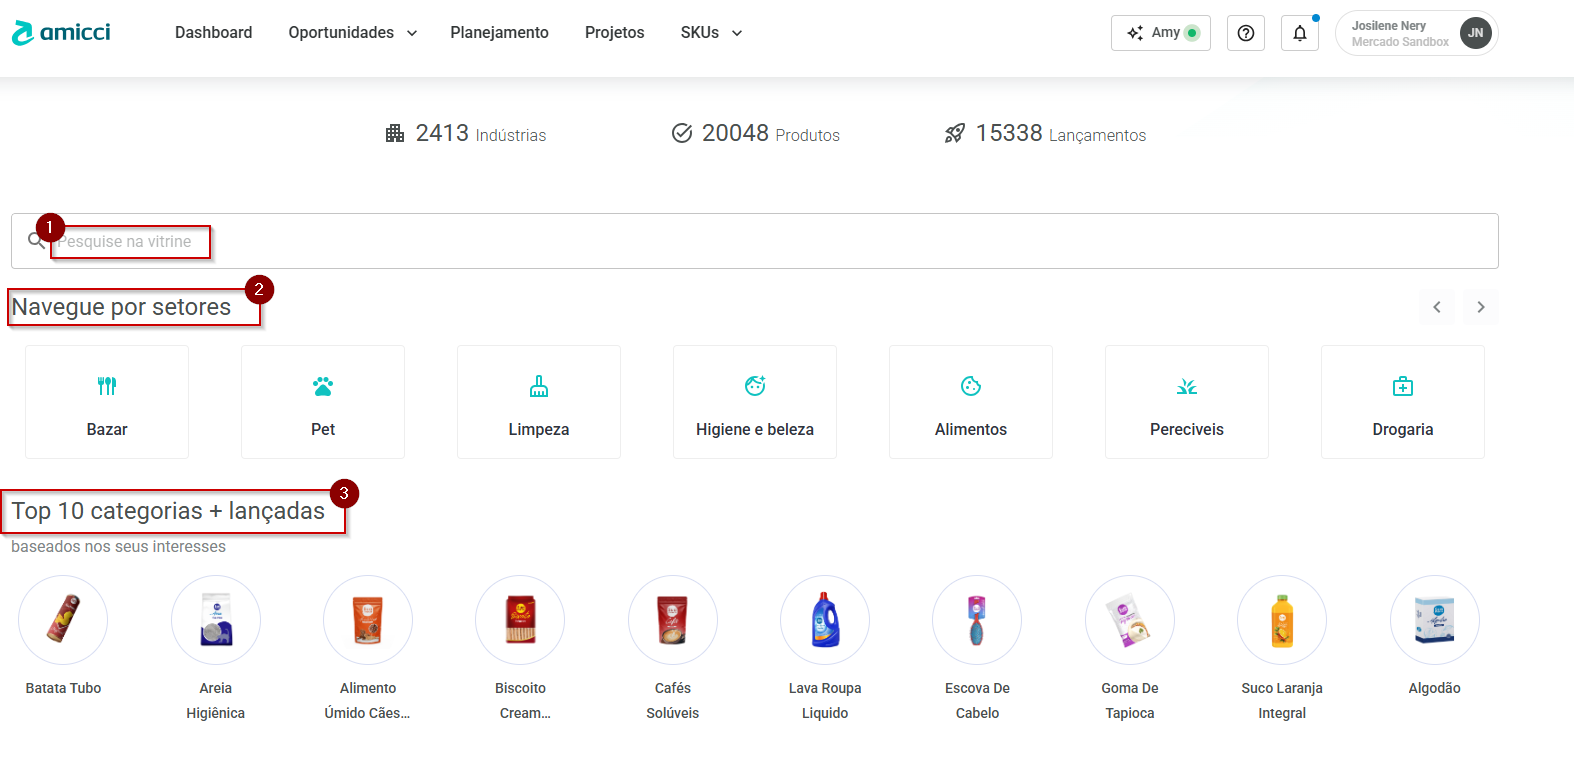This screenshot has height=771, width=1574.
Task: Go to previous sectors with left arrow
Action: pyautogui.click(x=1436, y=307)
